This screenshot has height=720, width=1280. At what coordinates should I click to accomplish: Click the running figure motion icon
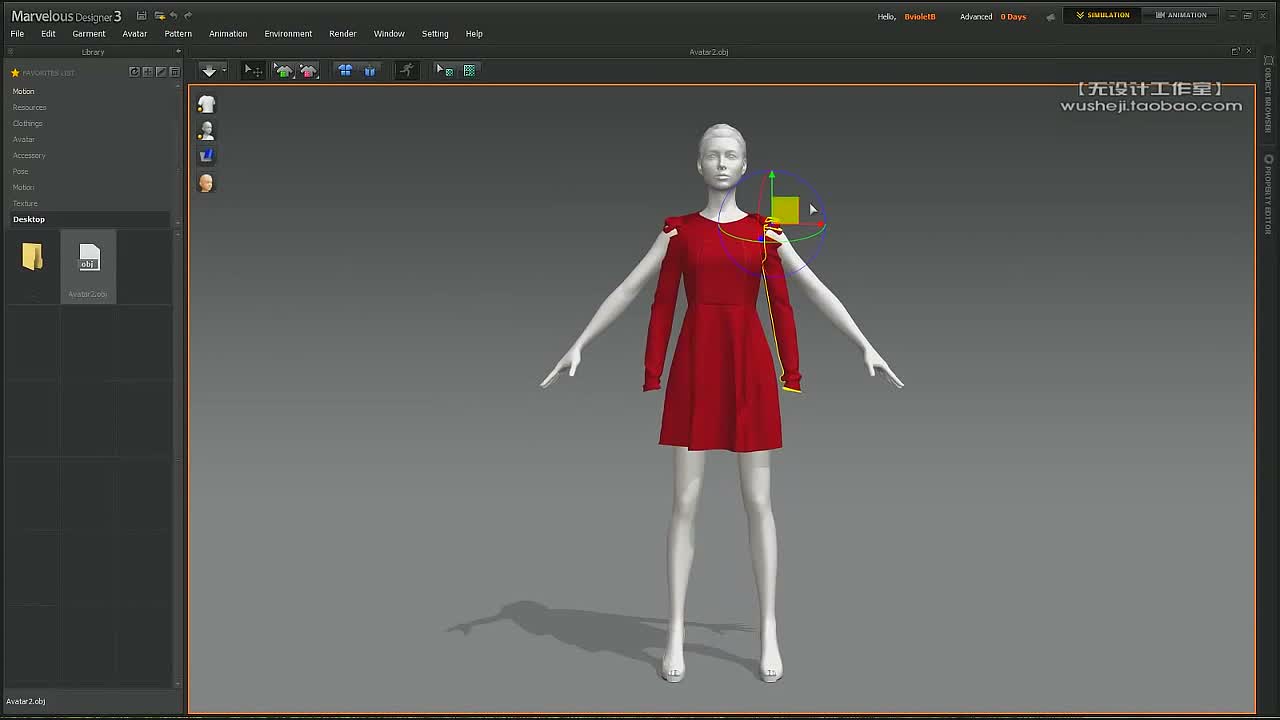point(406,70)
